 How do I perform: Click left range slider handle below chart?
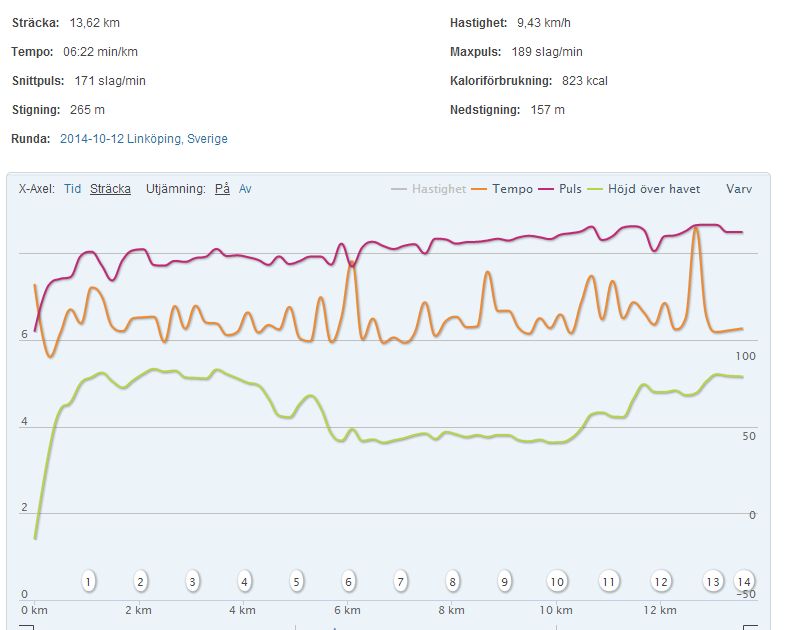tap(27, 627)
